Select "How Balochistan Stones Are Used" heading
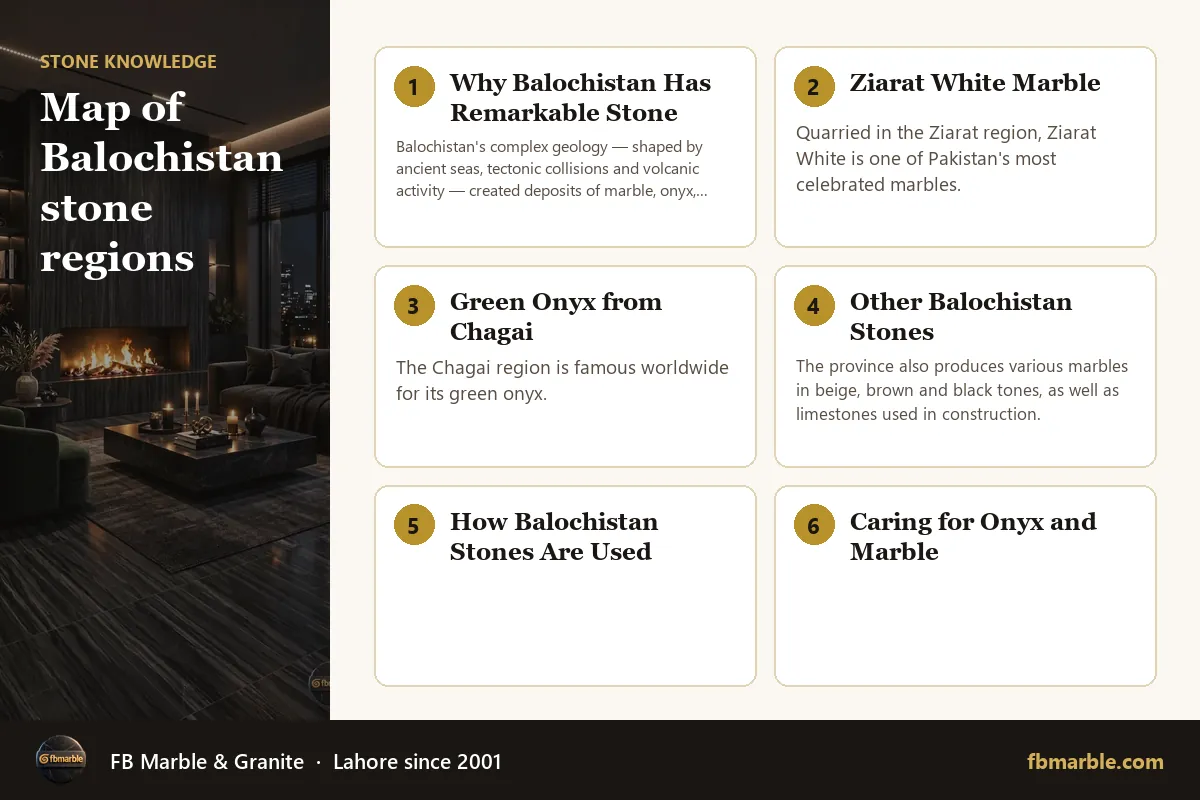This screenshot has height=800, width=1200. coord(554,537)
